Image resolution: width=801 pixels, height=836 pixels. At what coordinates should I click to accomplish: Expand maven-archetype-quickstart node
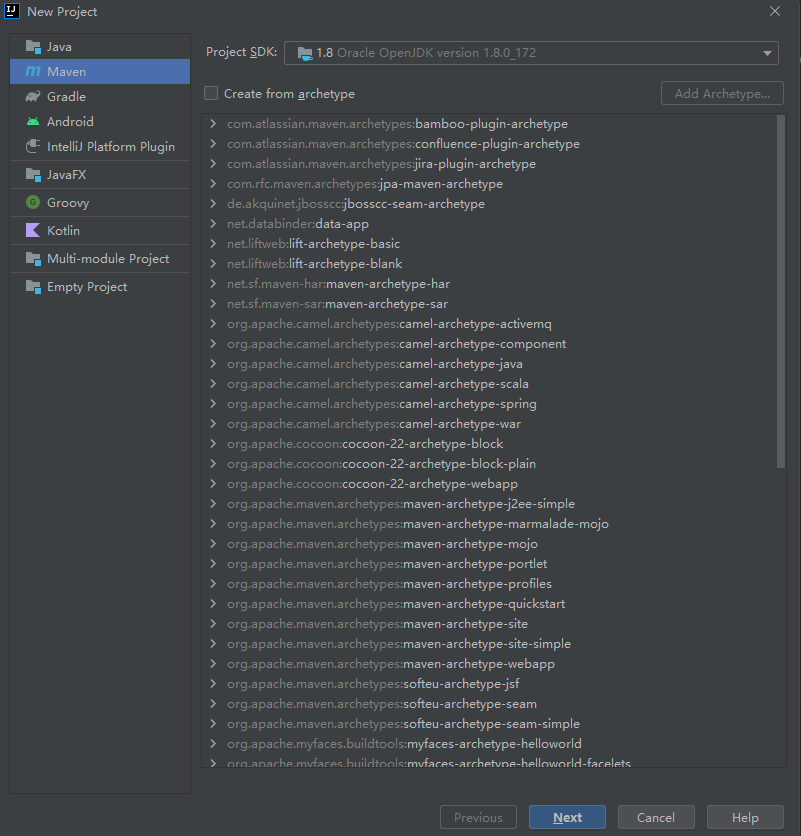(213, 604)
